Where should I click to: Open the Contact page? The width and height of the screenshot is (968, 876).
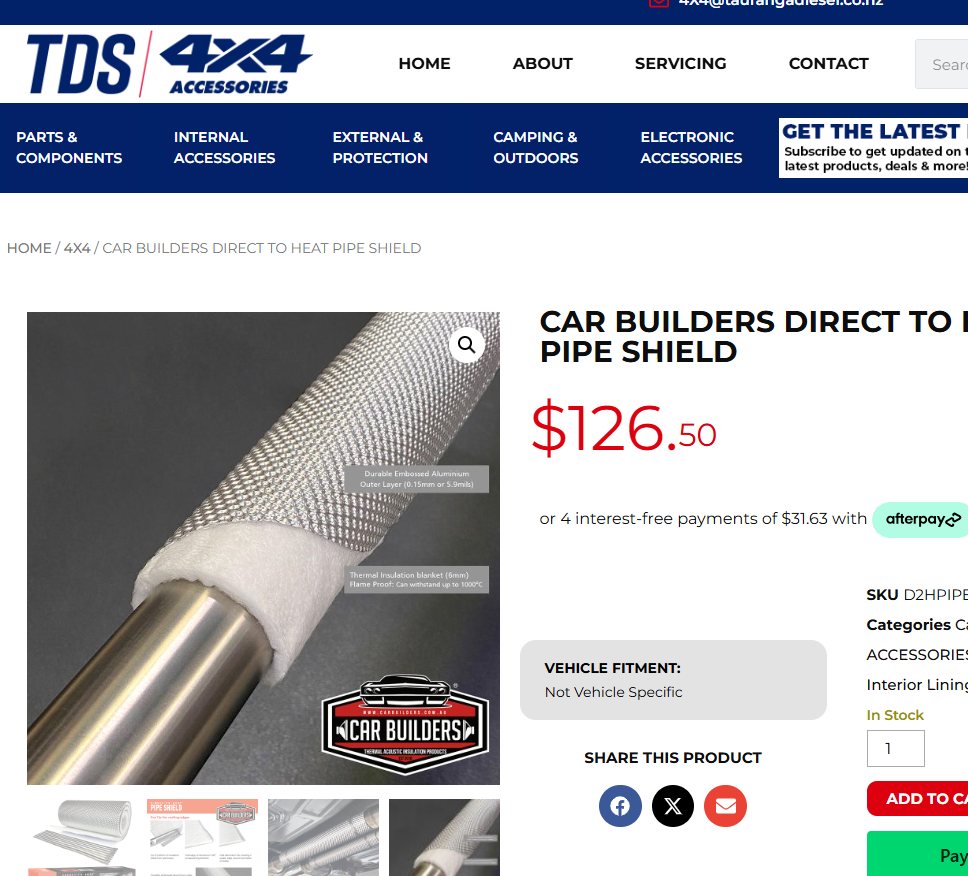point(828,64)
